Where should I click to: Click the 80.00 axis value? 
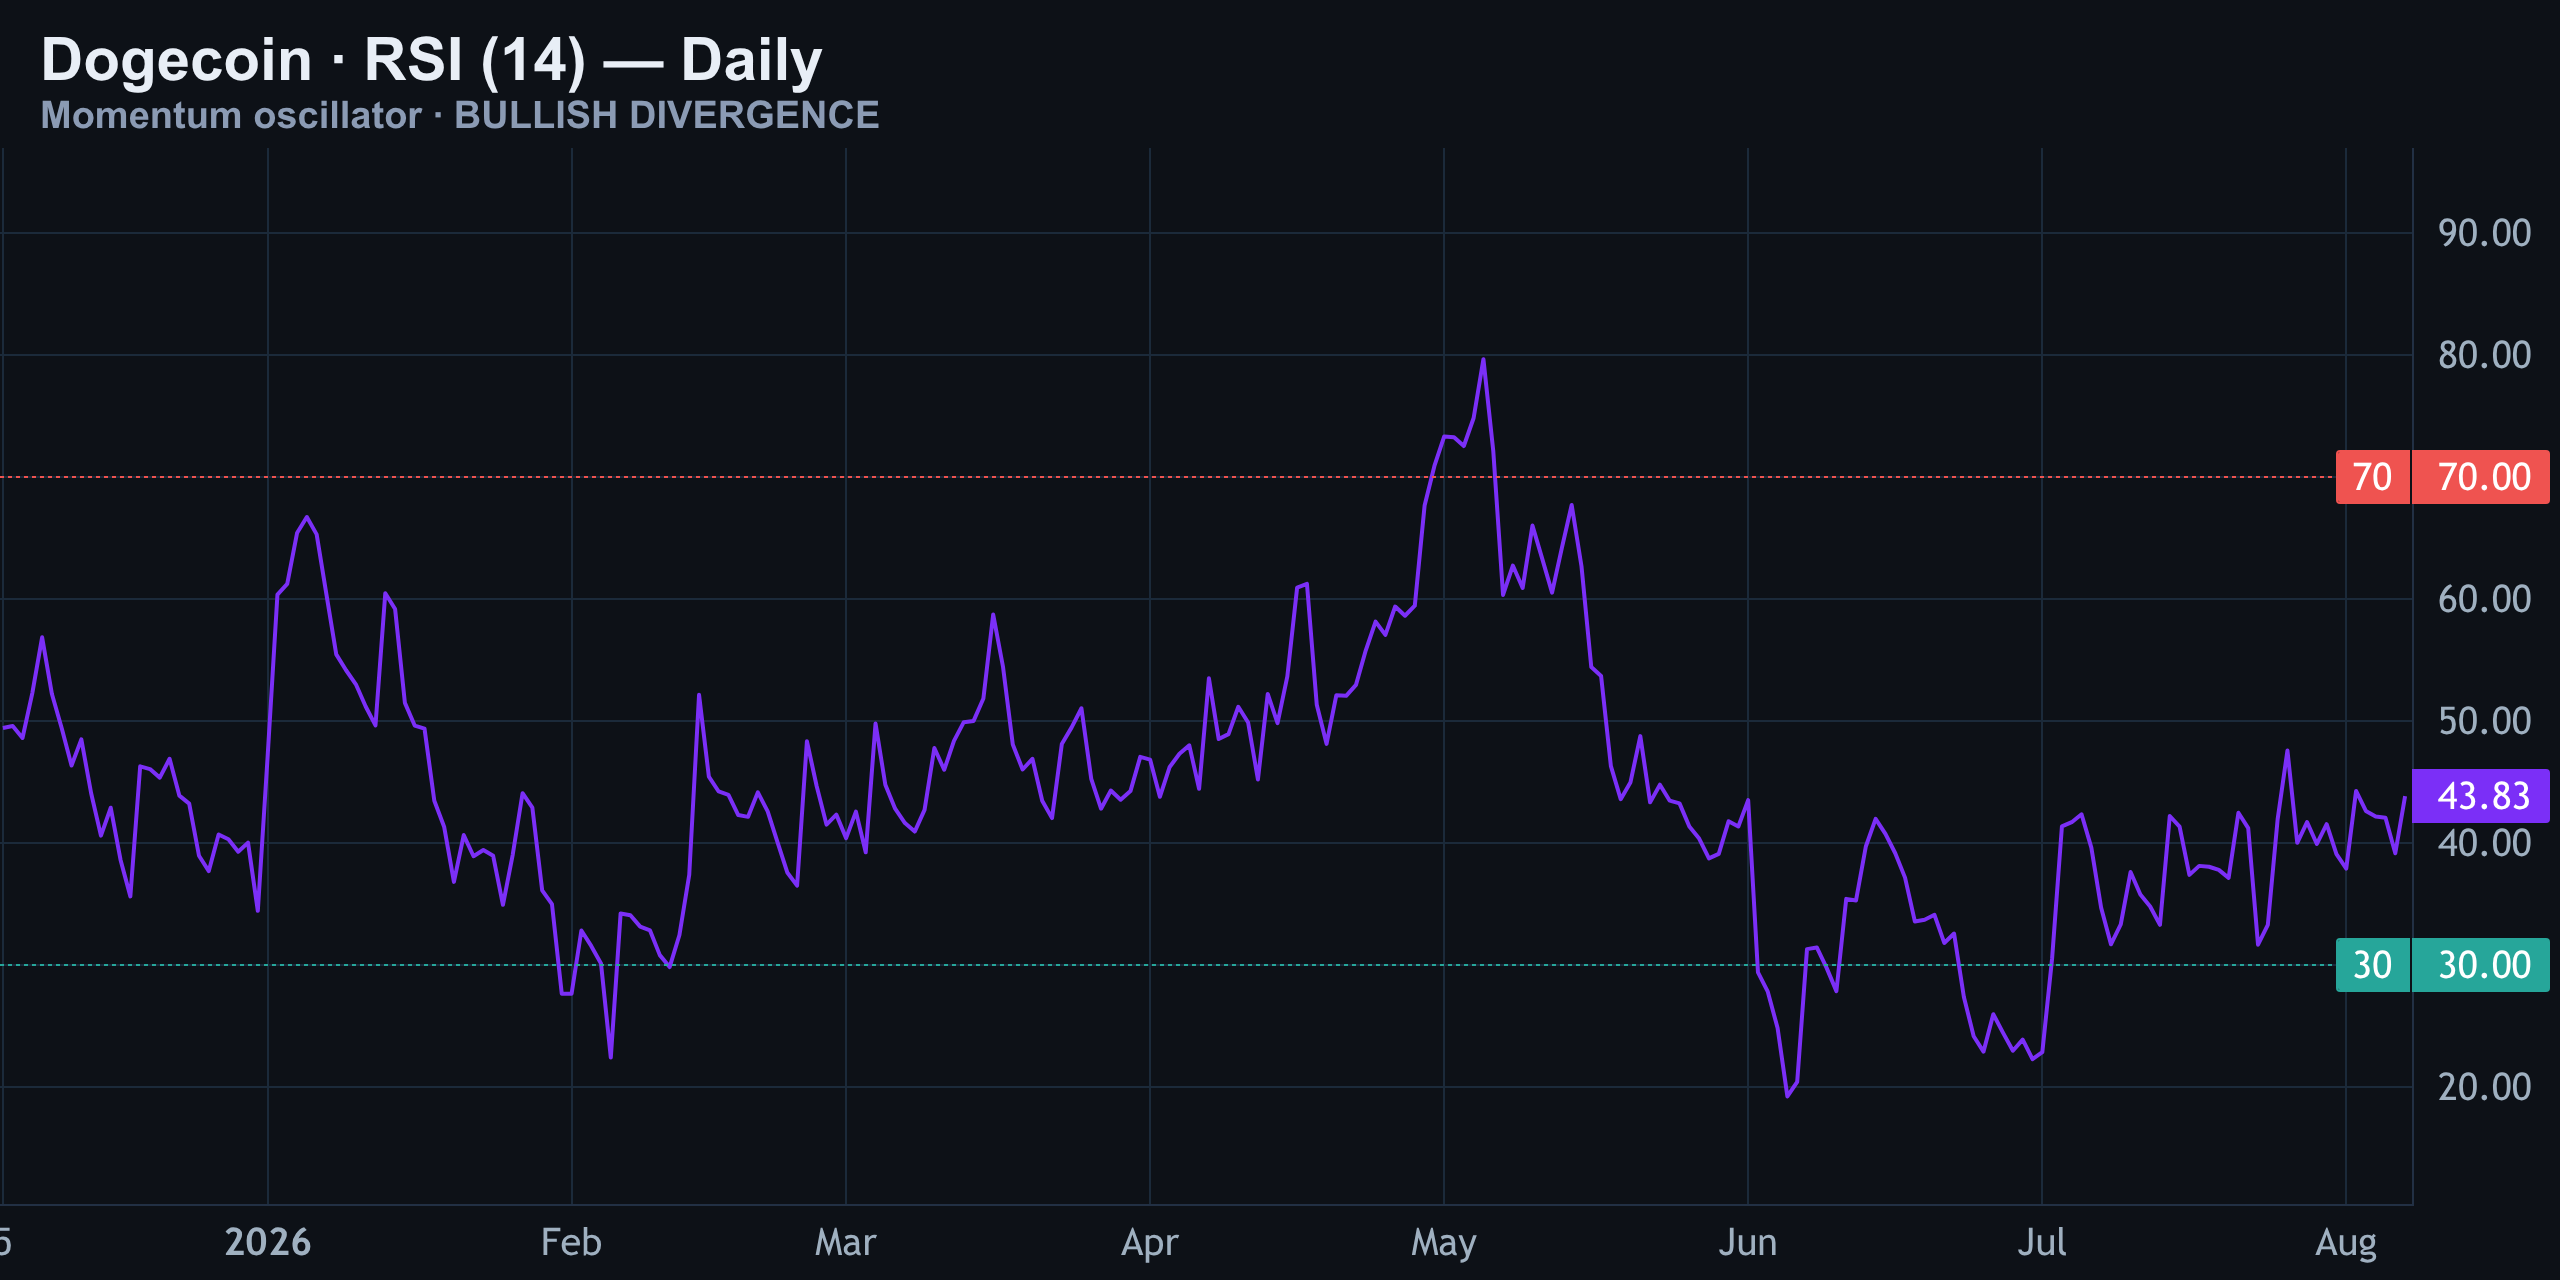click(x=2484, y=355)
